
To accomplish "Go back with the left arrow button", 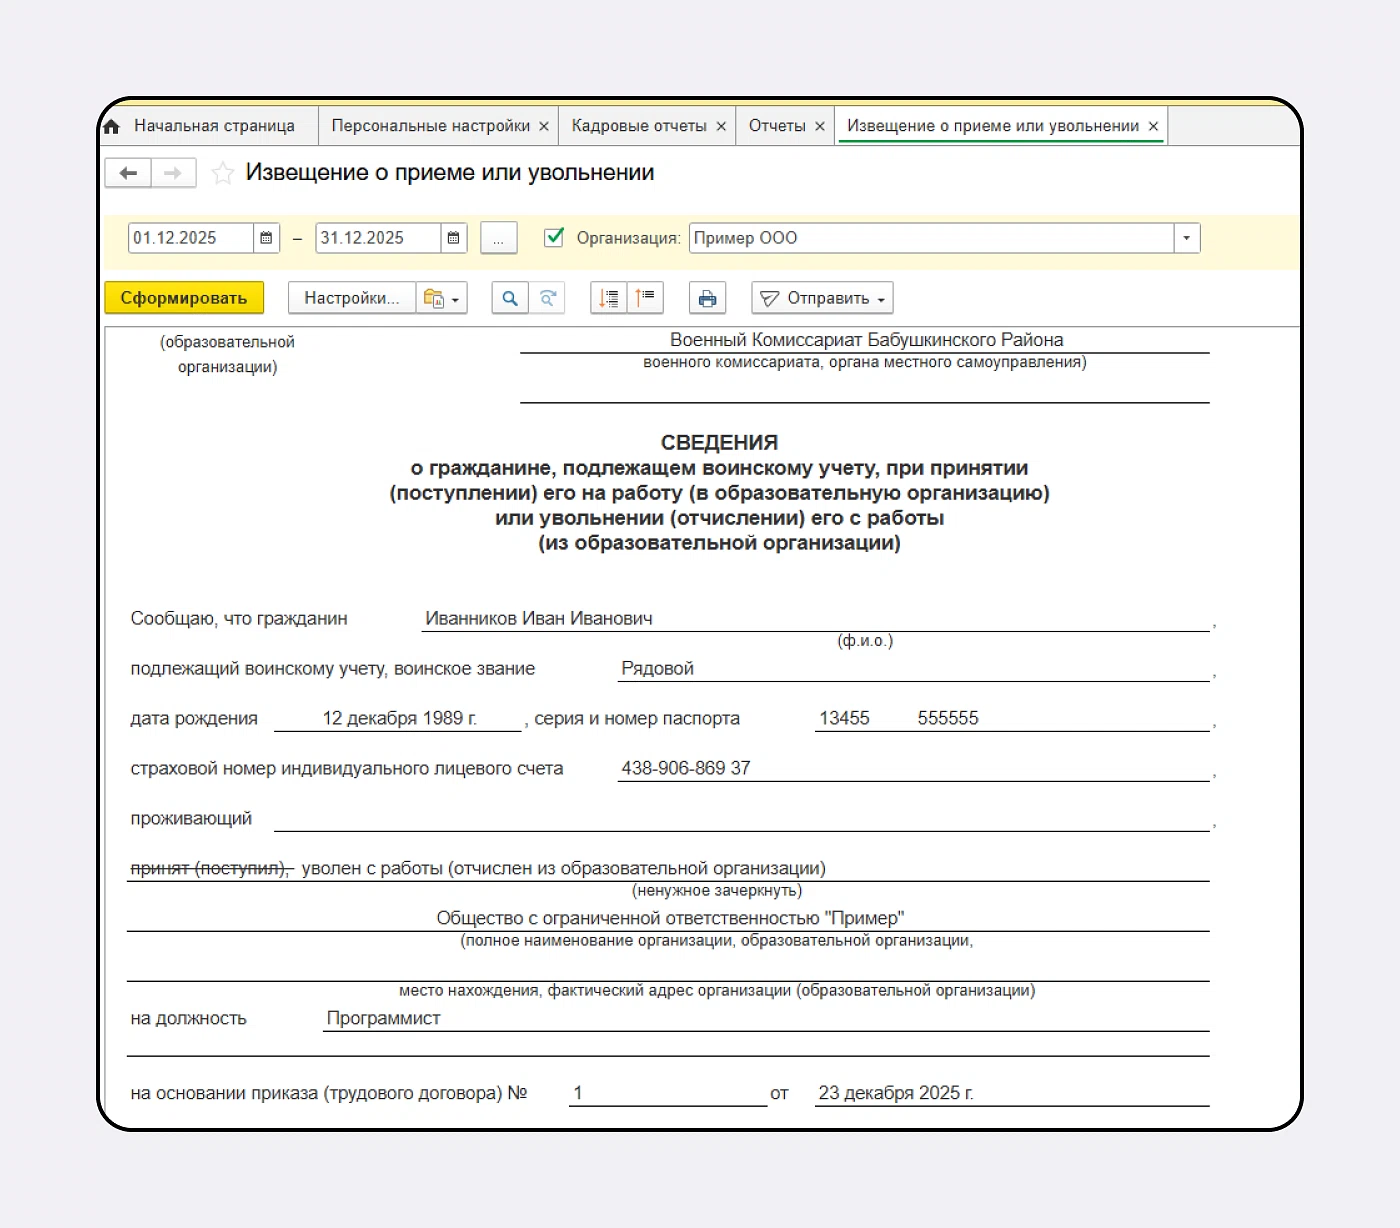I will pos(128,173).
